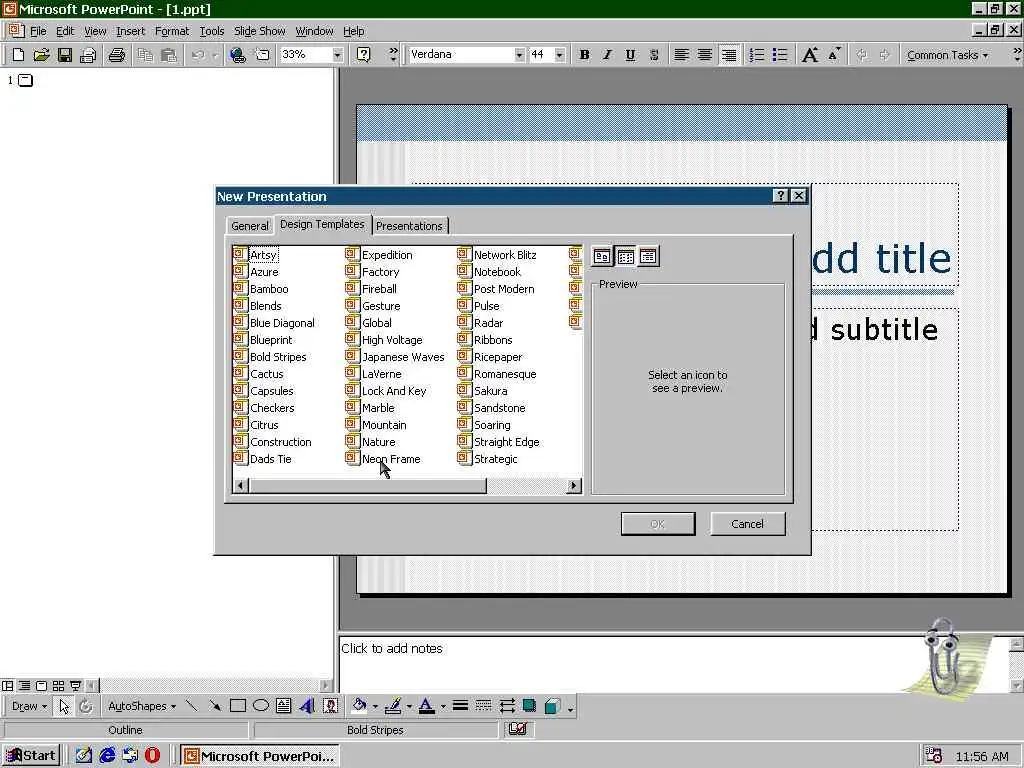Click the Copy toolbar icon
Screen dimensions: 1024x768
coord(145,55)
